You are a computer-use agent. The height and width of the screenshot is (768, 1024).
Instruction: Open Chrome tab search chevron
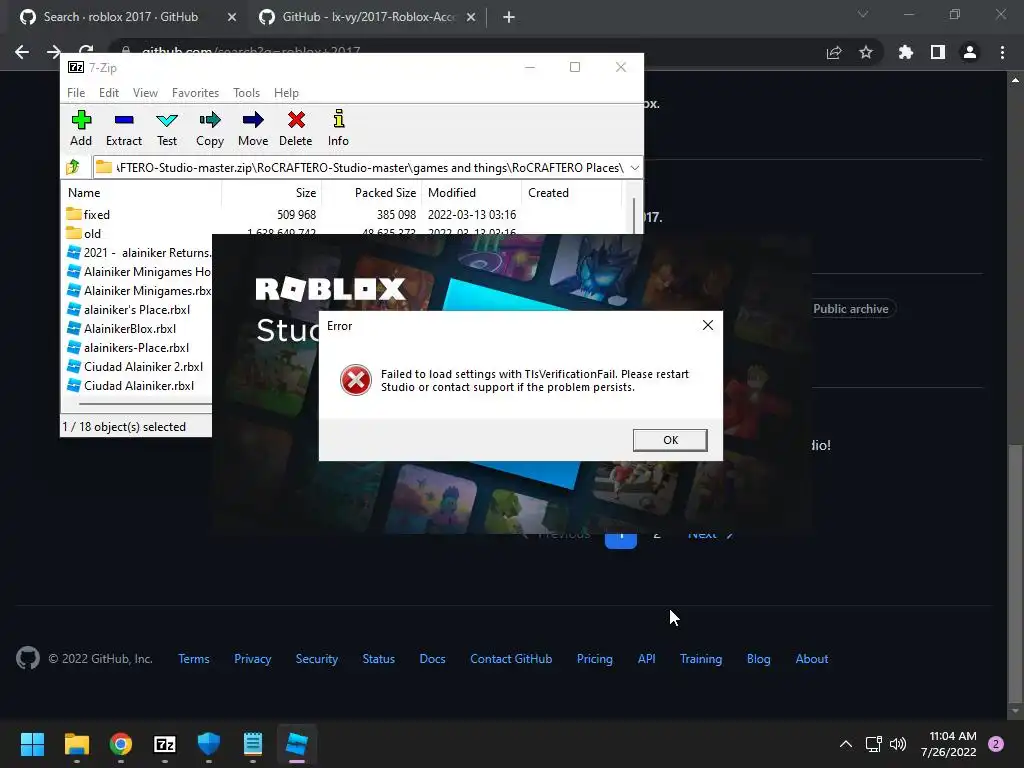click(x=863, y=14)
